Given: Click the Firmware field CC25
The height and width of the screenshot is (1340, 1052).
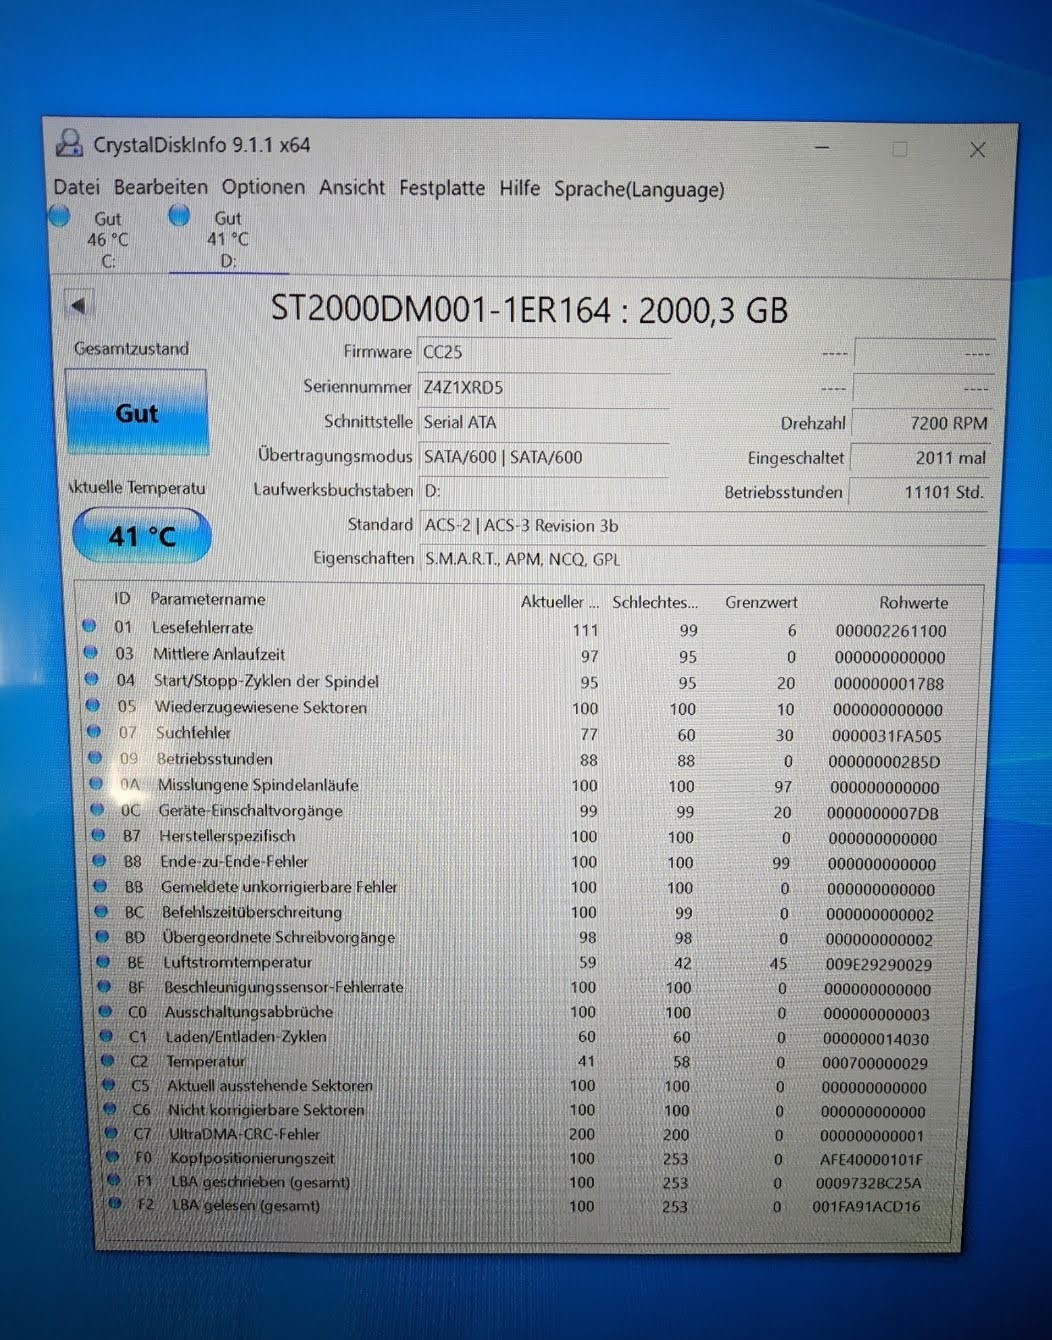Looking at the screenshot, I should click(x=543, y=352).
